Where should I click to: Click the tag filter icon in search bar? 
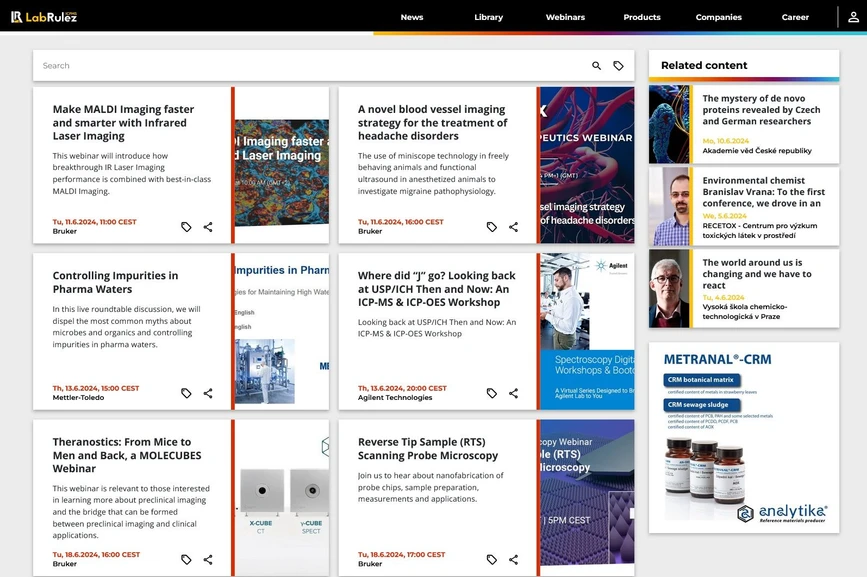[x=618, y=66]
